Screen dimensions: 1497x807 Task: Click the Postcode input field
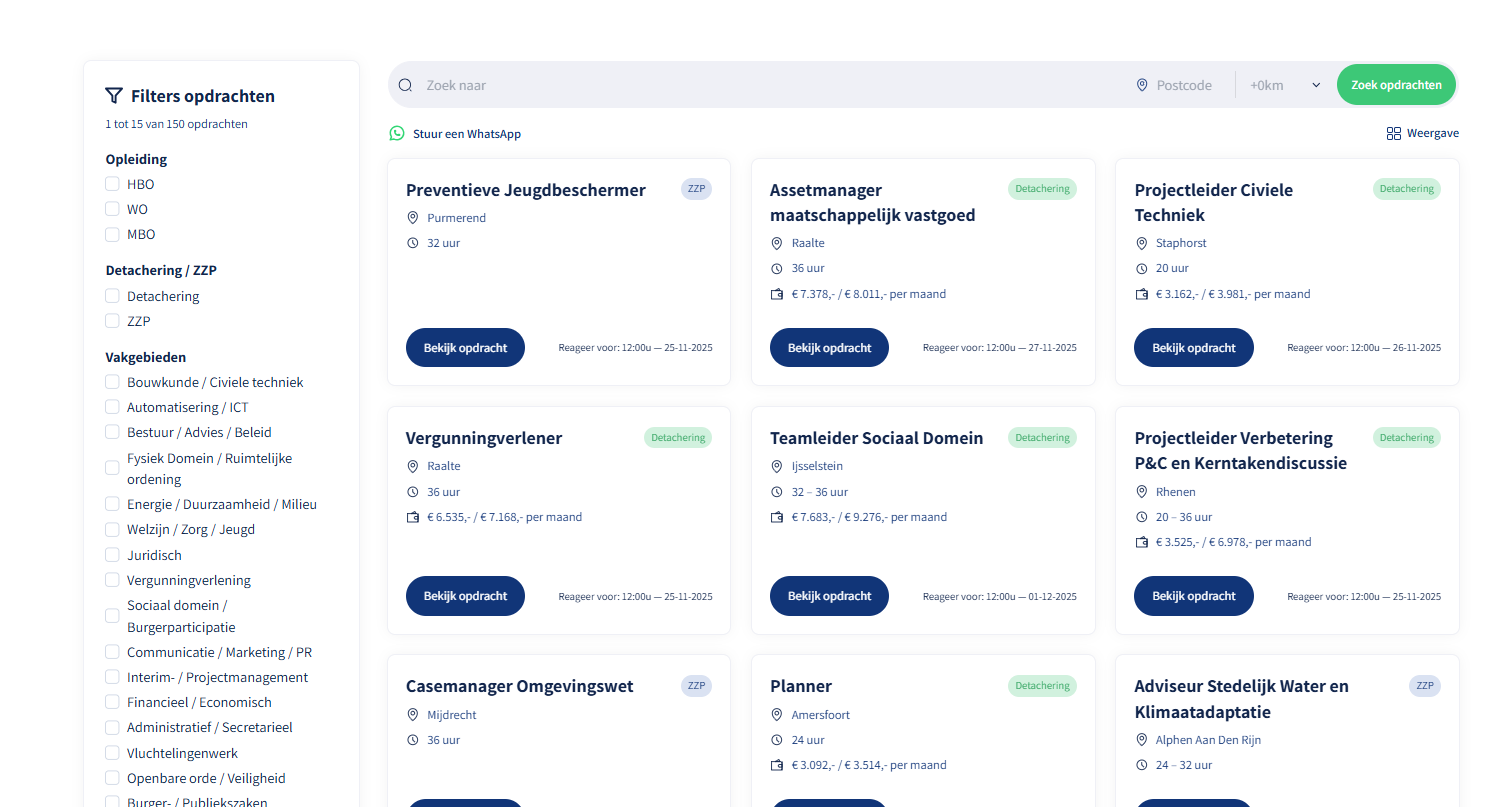1187,85
